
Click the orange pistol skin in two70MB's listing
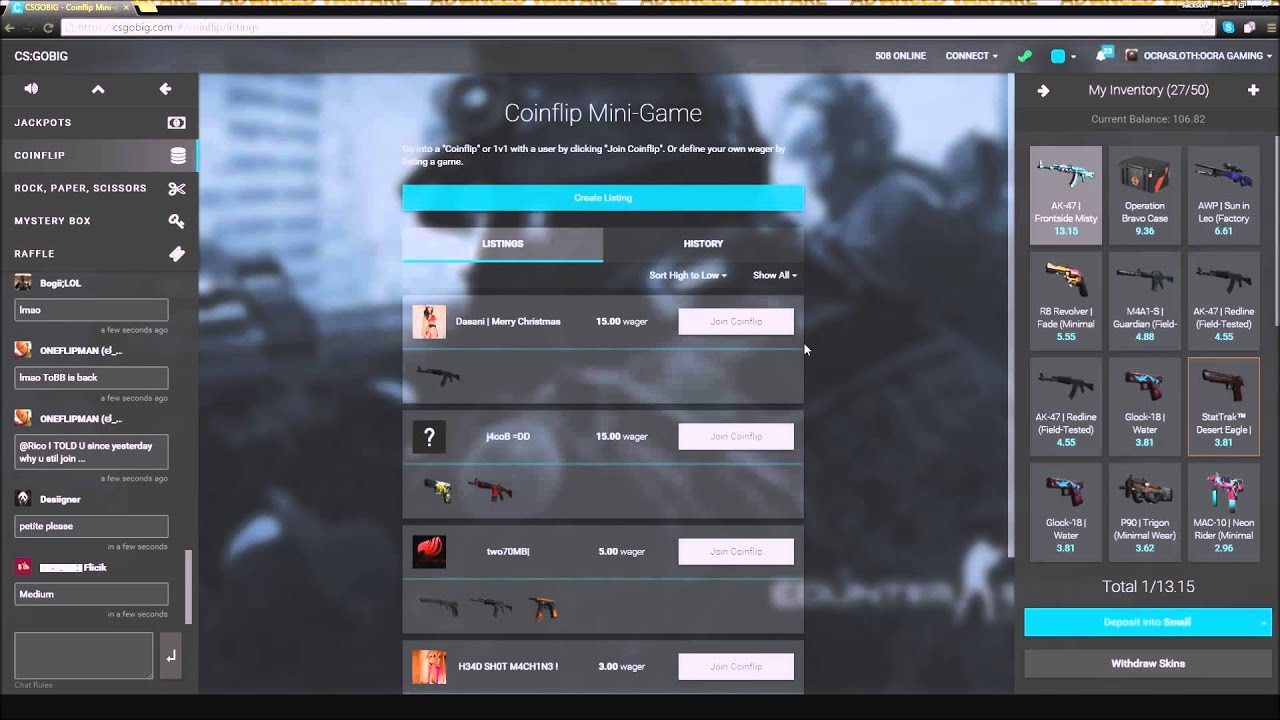click(544, 607)
